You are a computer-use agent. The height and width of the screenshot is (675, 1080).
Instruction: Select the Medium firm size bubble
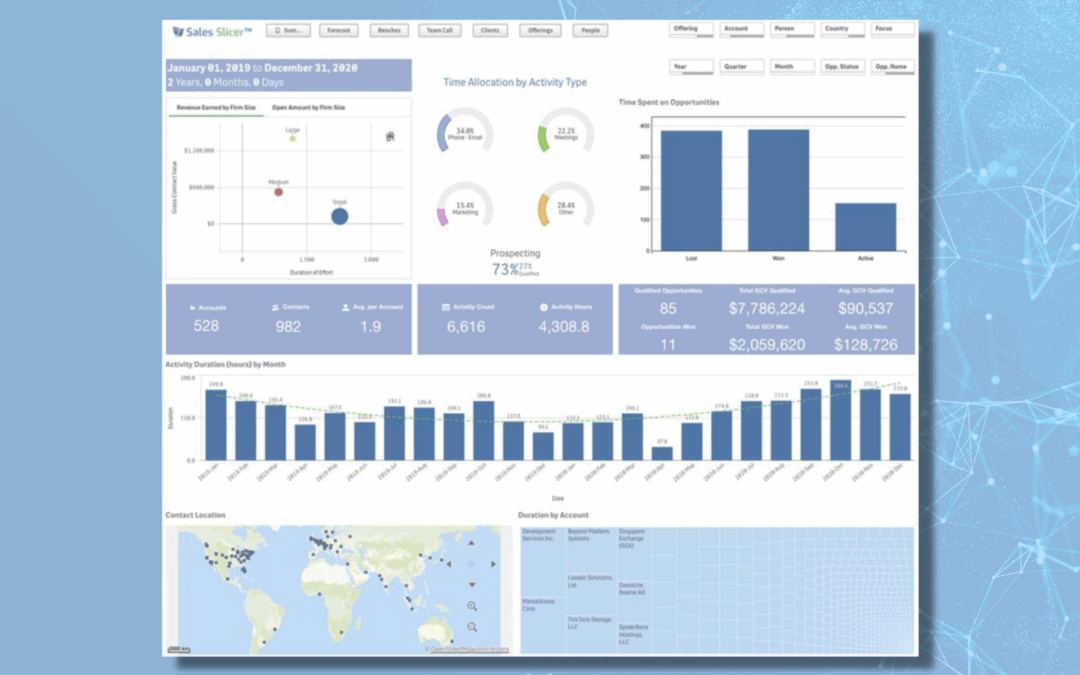278,192
